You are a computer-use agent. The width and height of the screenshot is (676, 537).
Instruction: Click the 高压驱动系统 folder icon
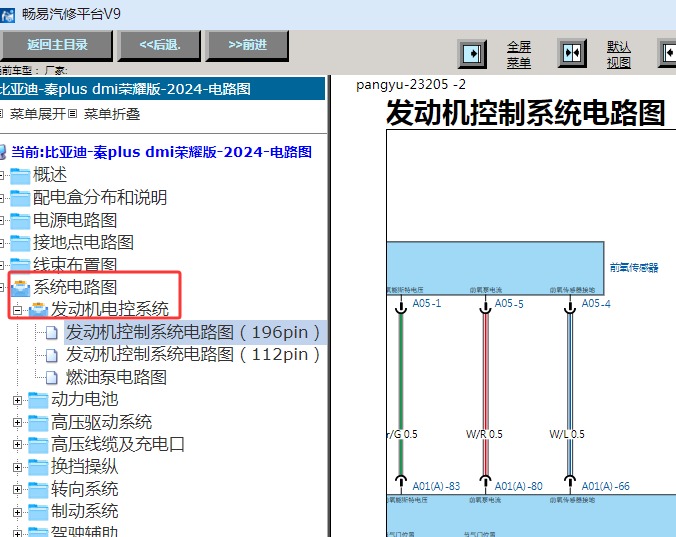(x=38, y=423)
